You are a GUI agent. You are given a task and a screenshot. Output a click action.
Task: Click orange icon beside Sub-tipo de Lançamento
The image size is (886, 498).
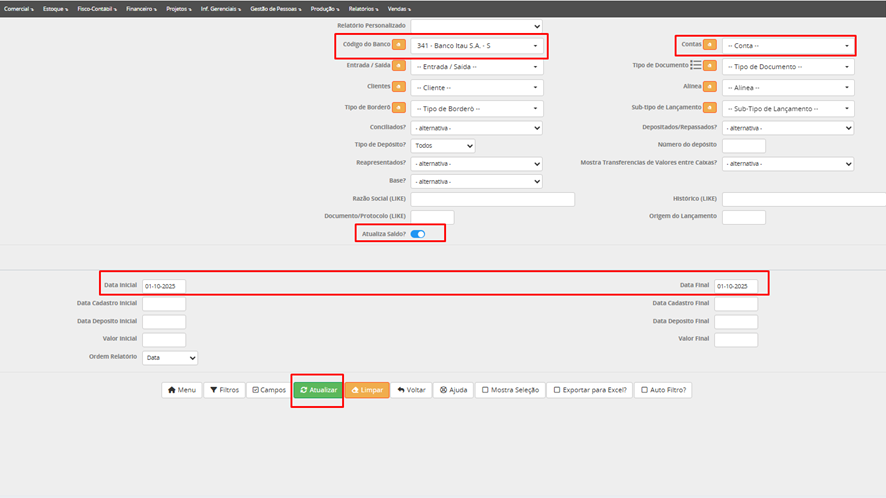tap(710, 108)
